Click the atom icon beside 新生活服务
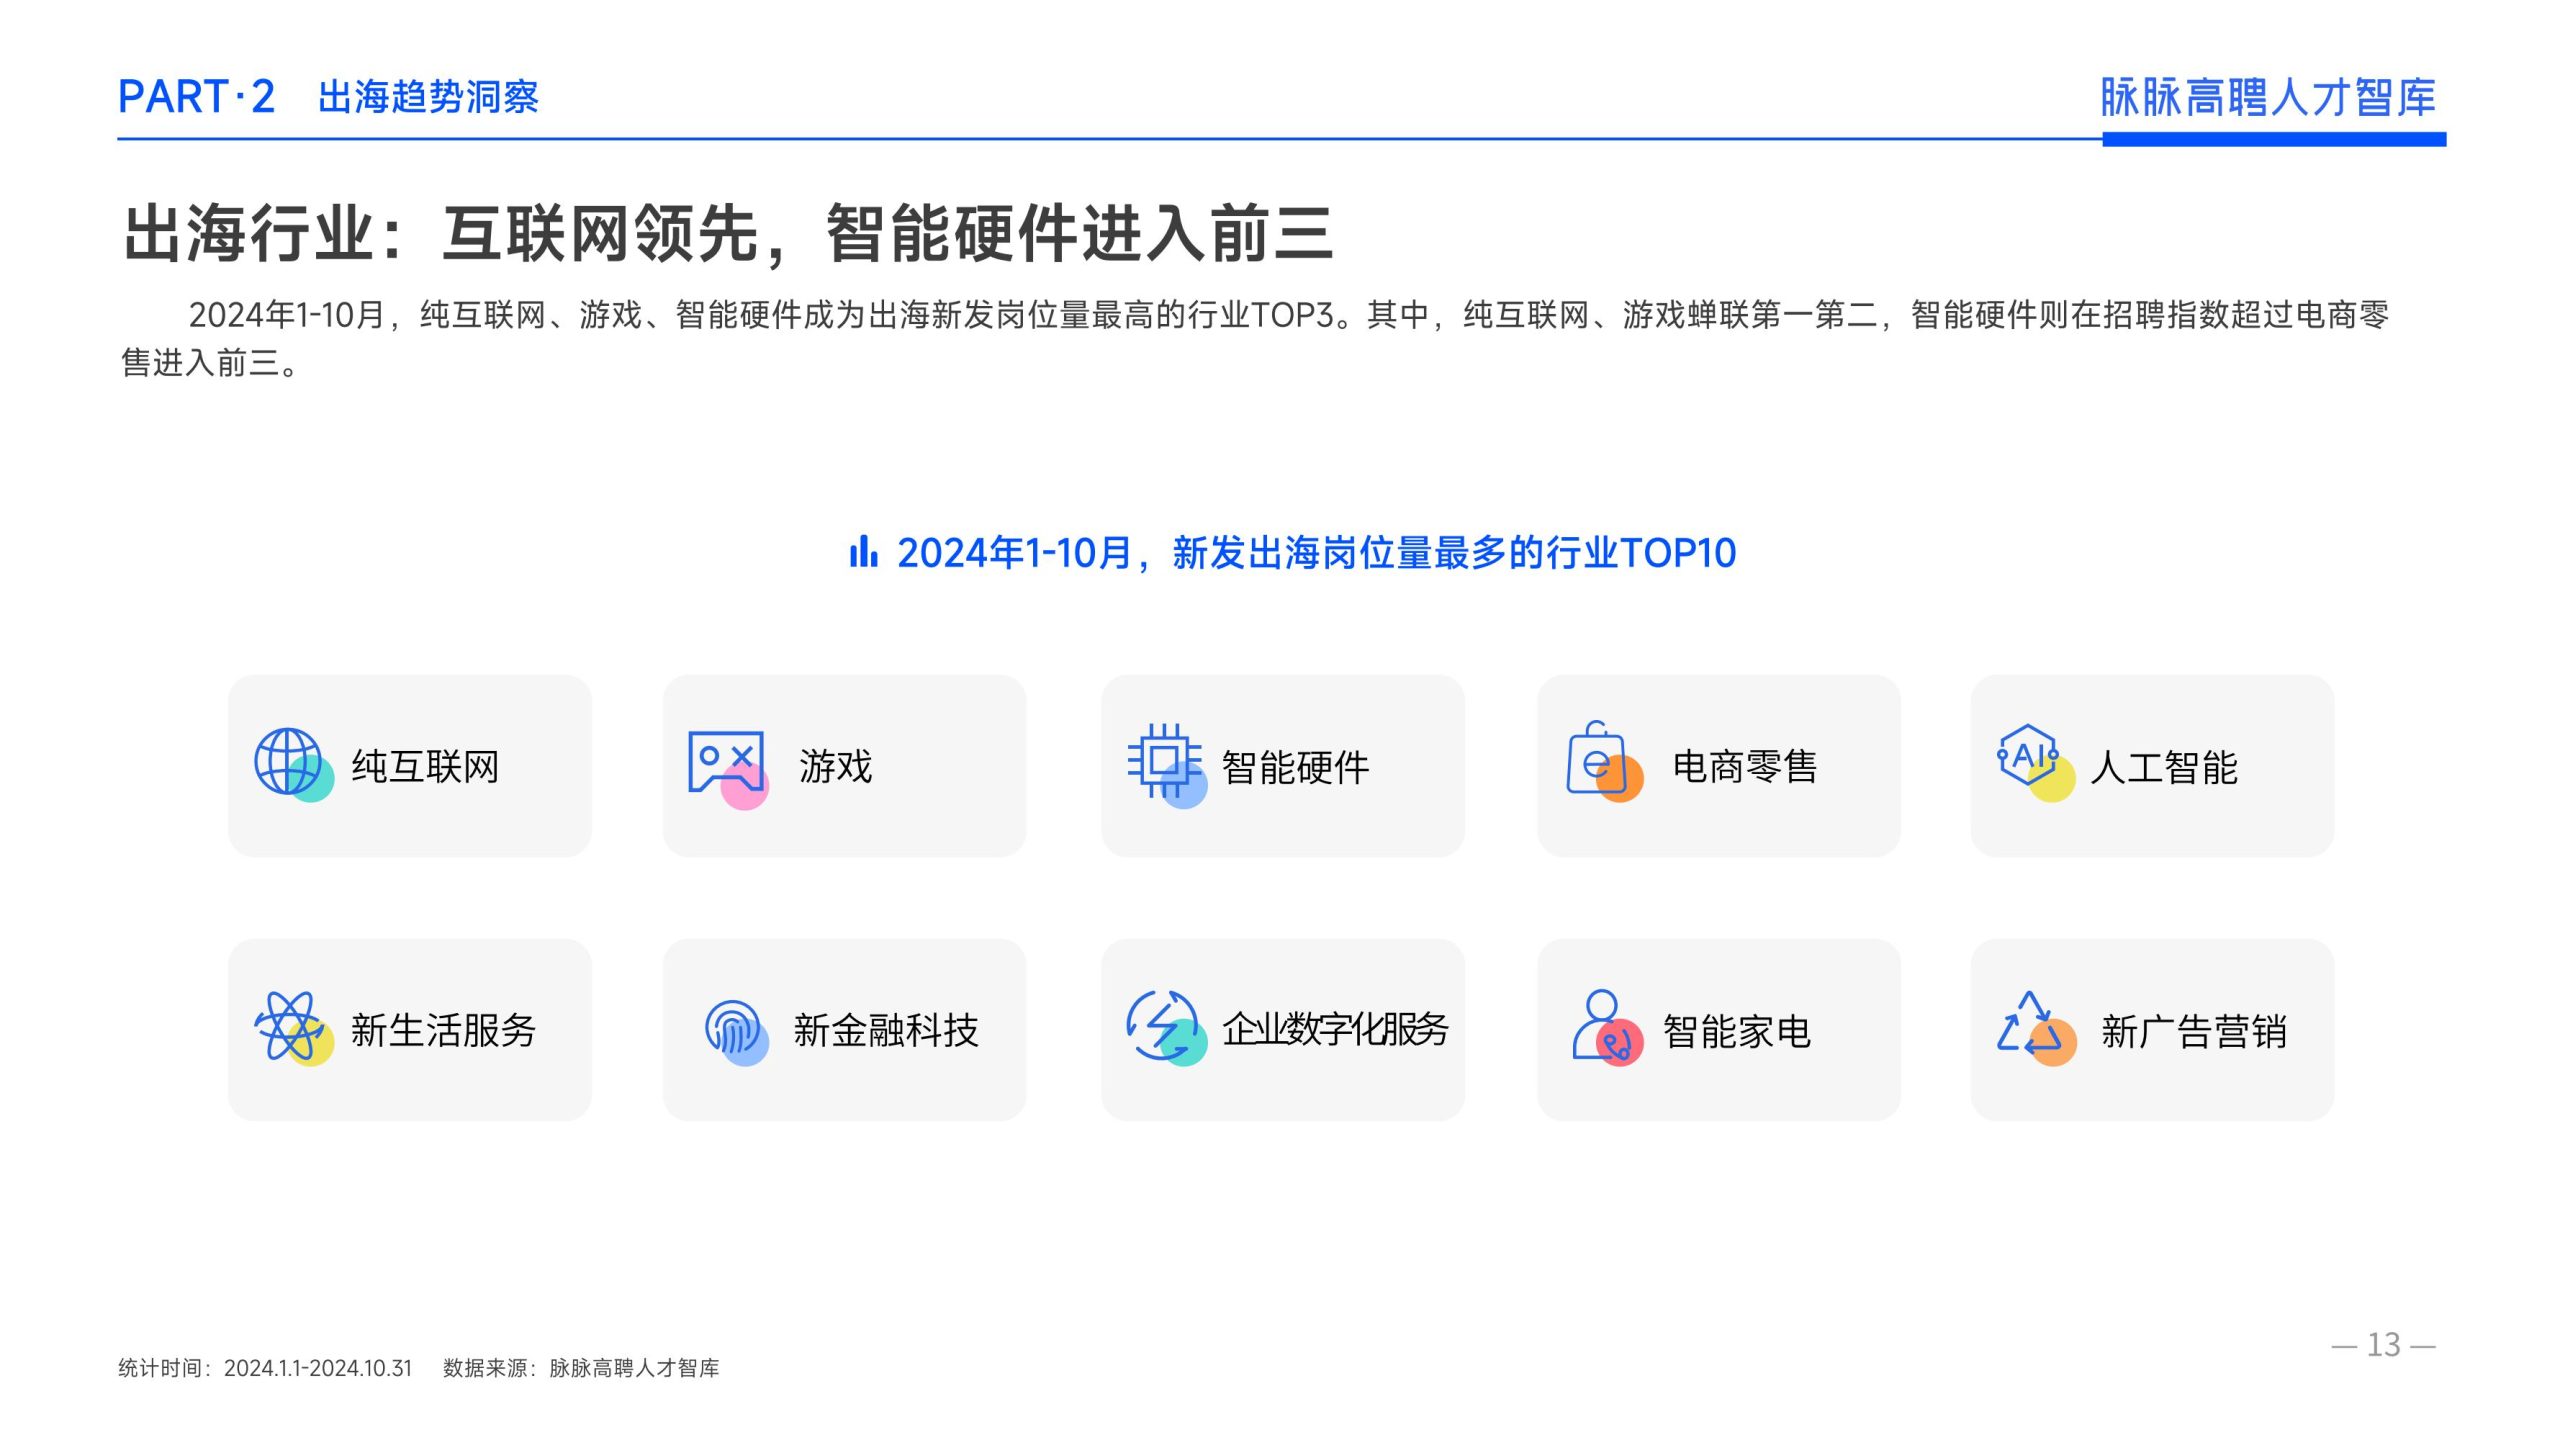 290,1027
